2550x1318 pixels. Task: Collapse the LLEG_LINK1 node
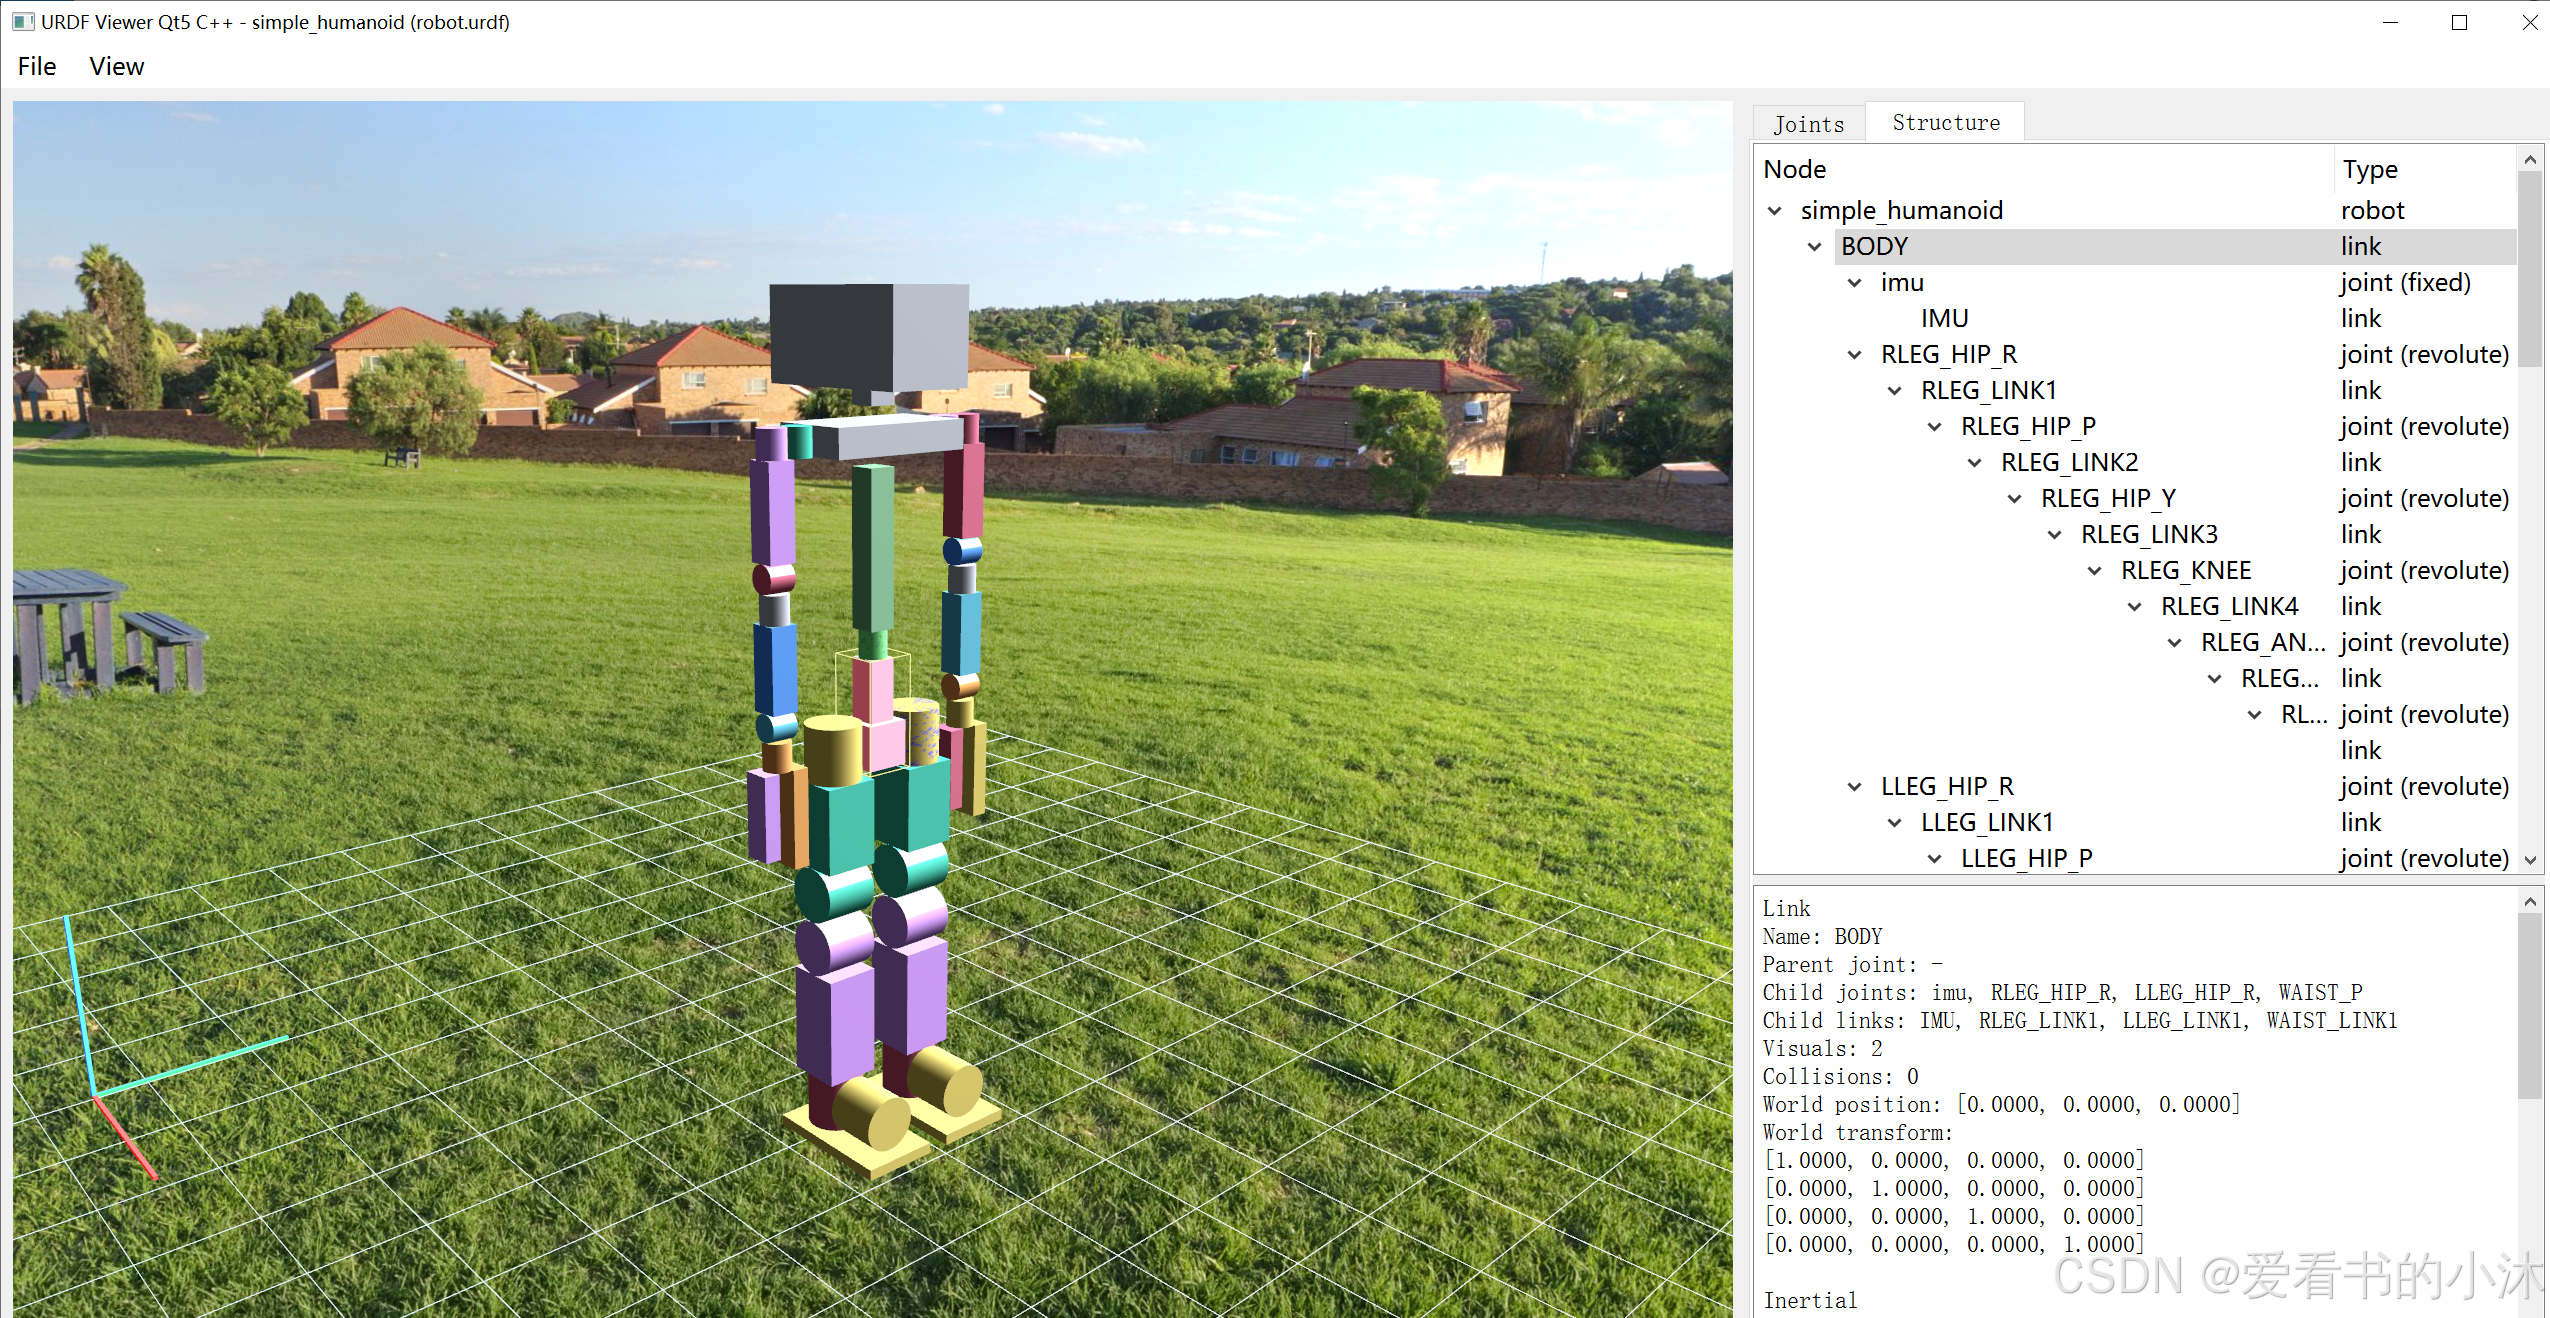click(1895, 823)
